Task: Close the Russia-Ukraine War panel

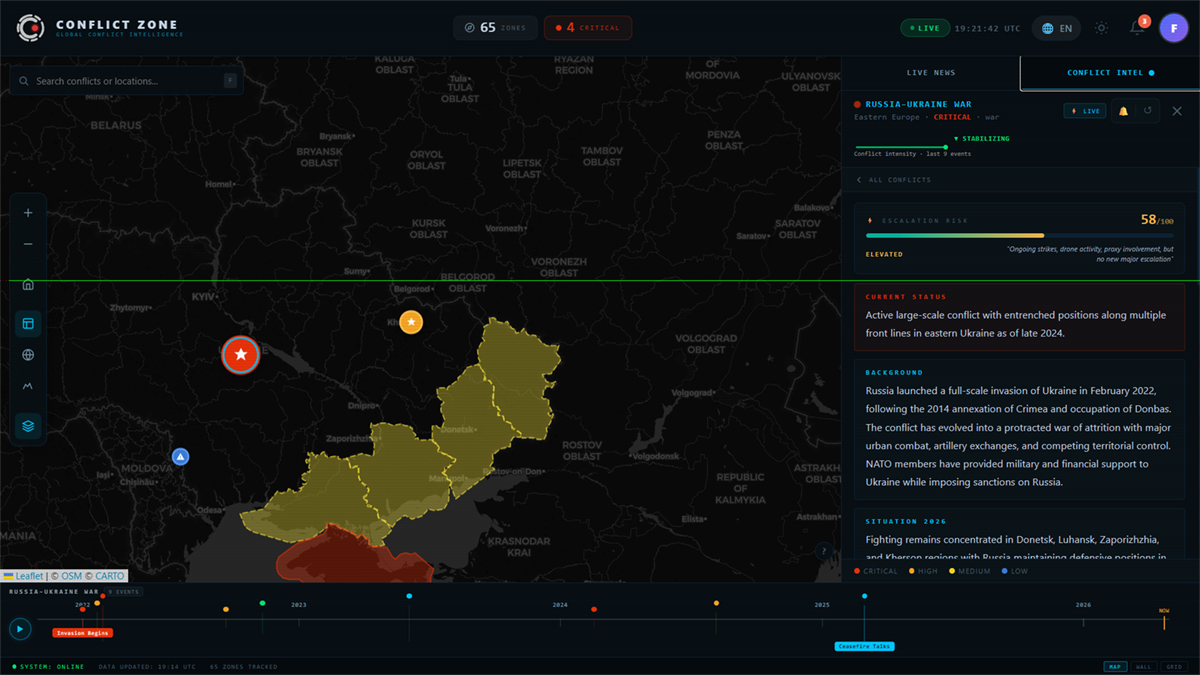Action: click(1177, 111)
